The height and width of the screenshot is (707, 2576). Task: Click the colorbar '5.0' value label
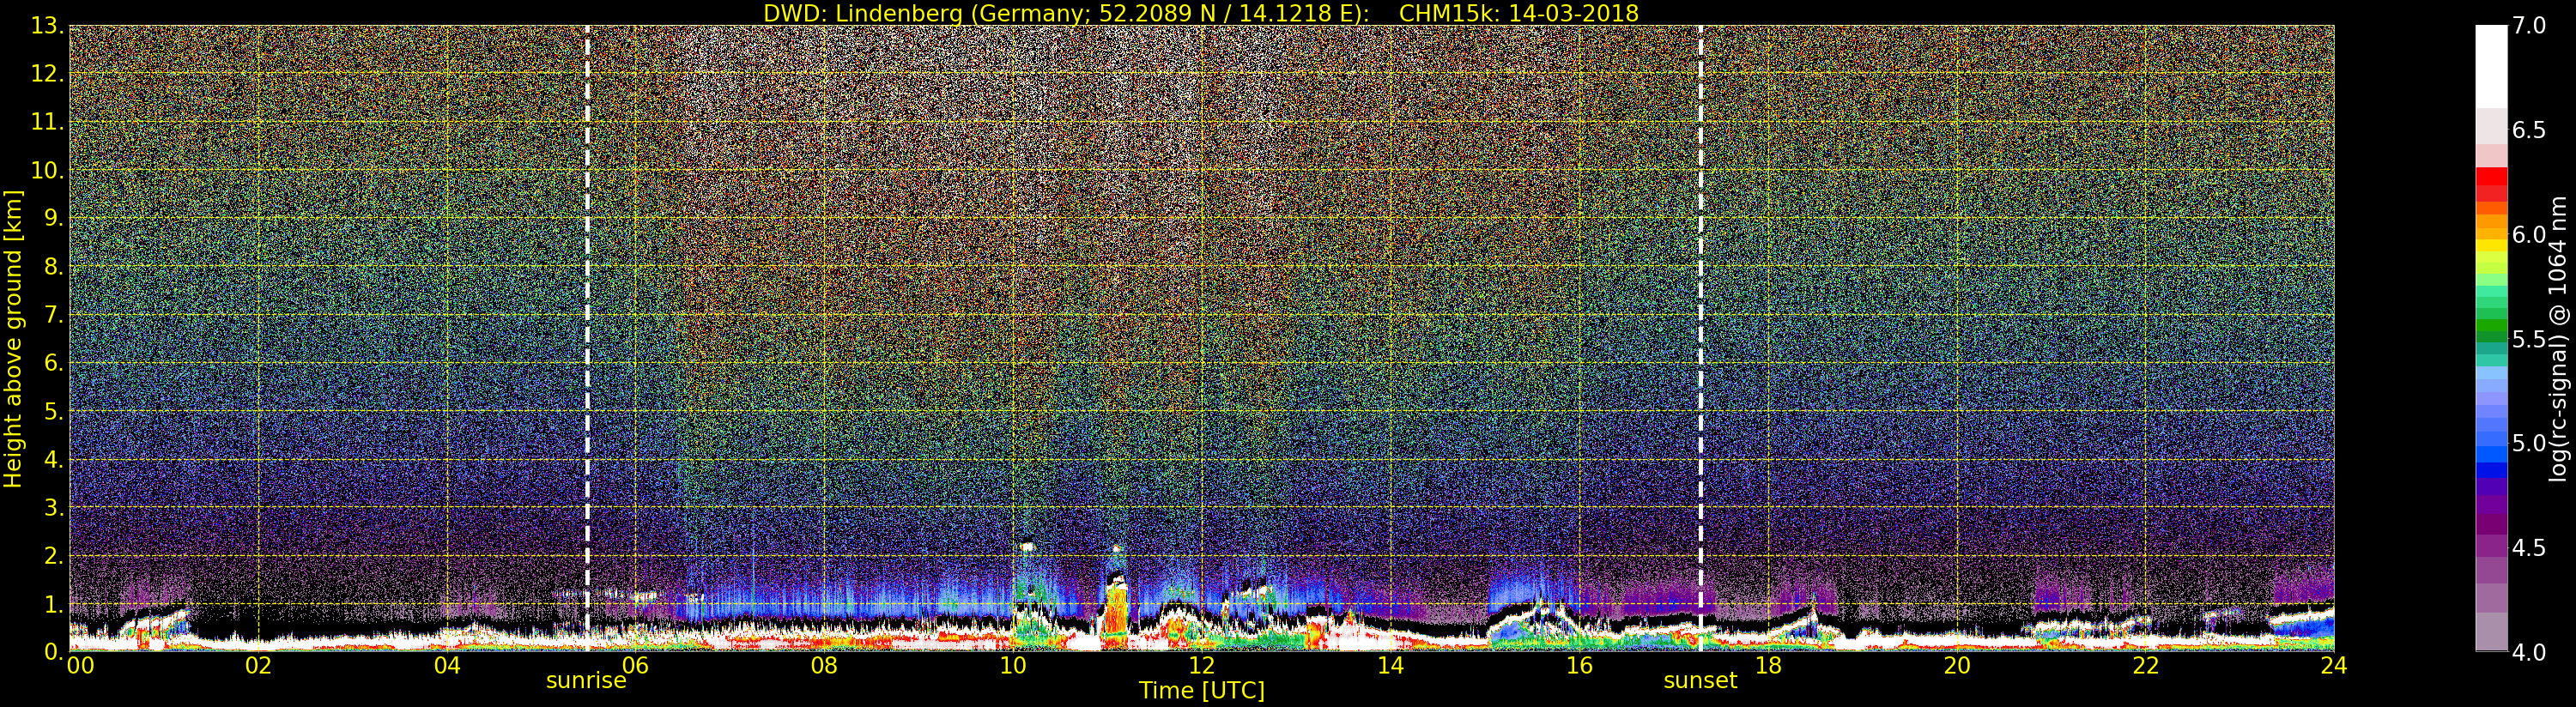coord(2529,443)
